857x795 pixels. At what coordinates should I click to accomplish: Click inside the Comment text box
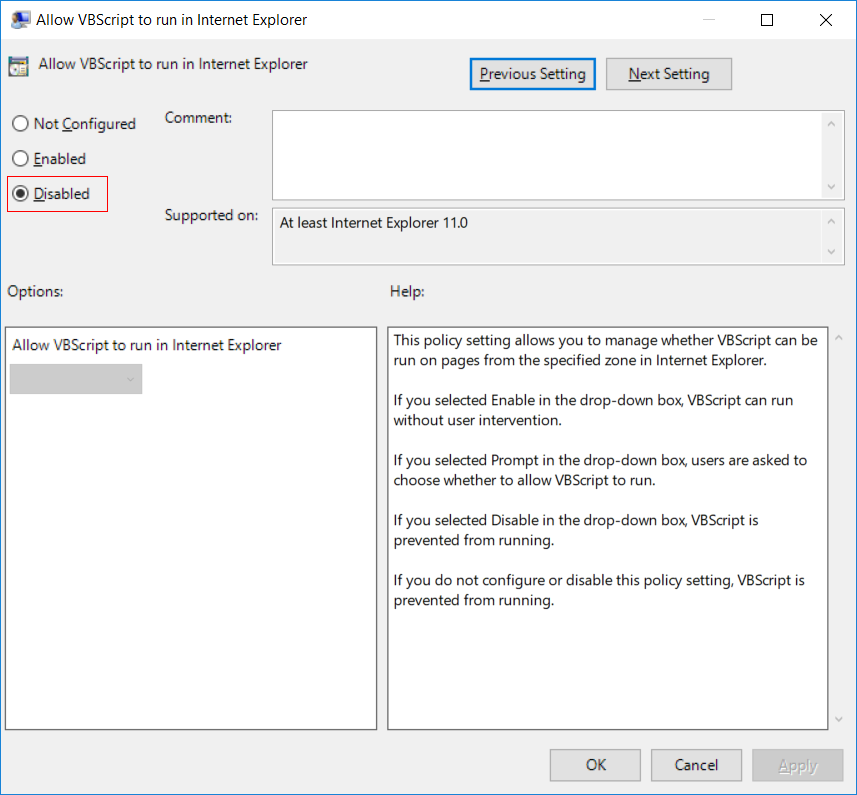[x=547, y=155]
